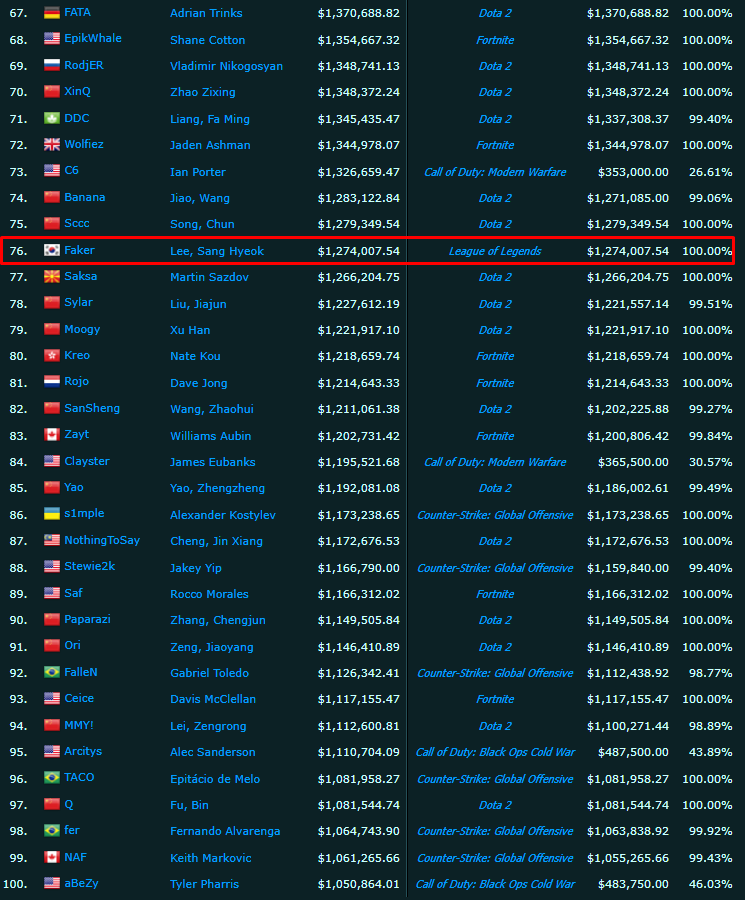Viewport: 745px width, 900px height.
Task: Open player name Alexander Kostylev
Action: click(222, 515)
